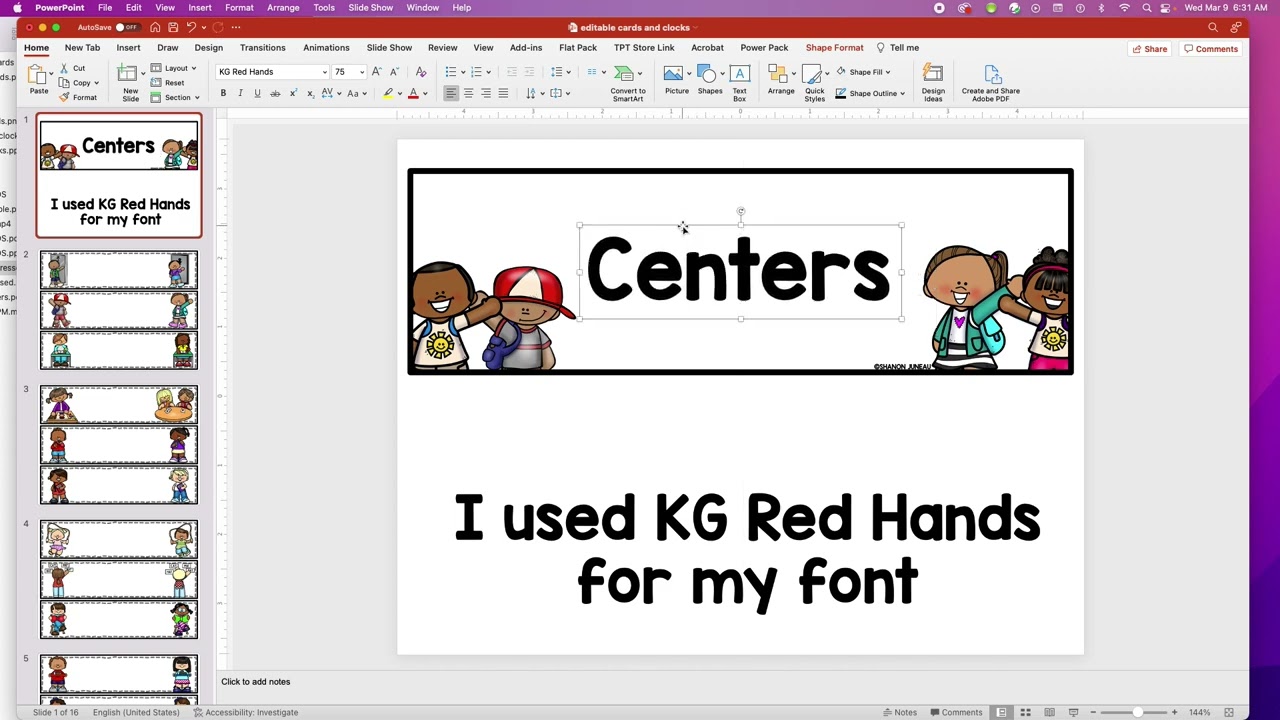This screenshot has height=720, width=1280.
Task: Click the Tell me search box
Action: 898,47
